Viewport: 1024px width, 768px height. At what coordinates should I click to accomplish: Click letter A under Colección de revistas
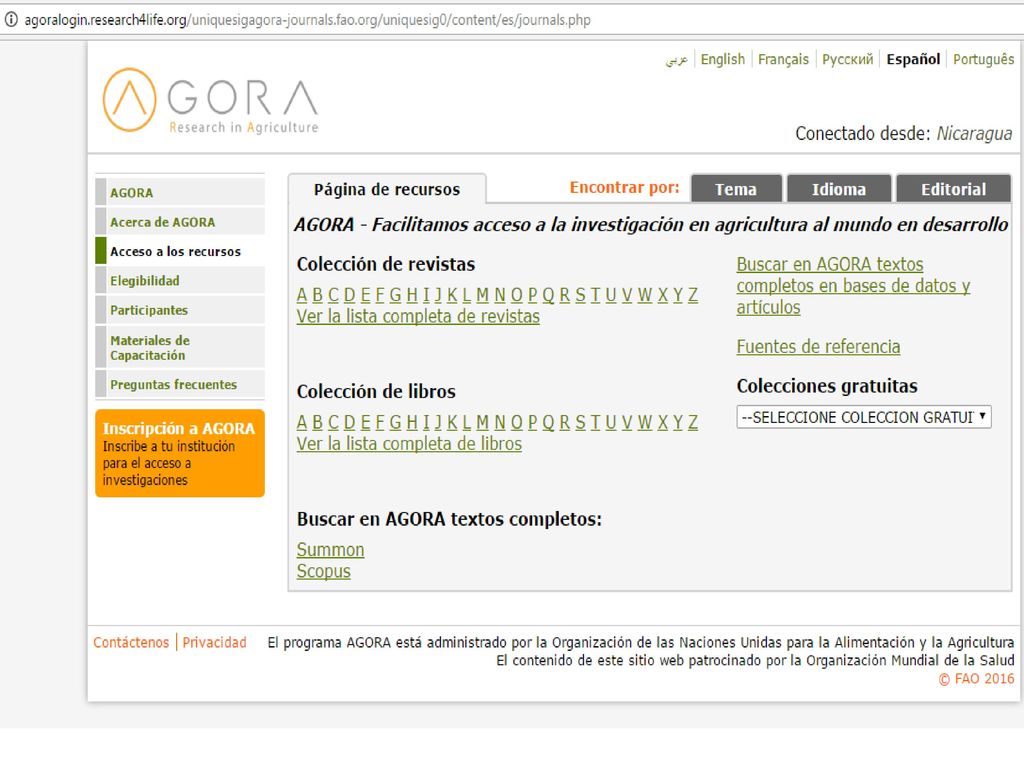[x=302, y=295]
